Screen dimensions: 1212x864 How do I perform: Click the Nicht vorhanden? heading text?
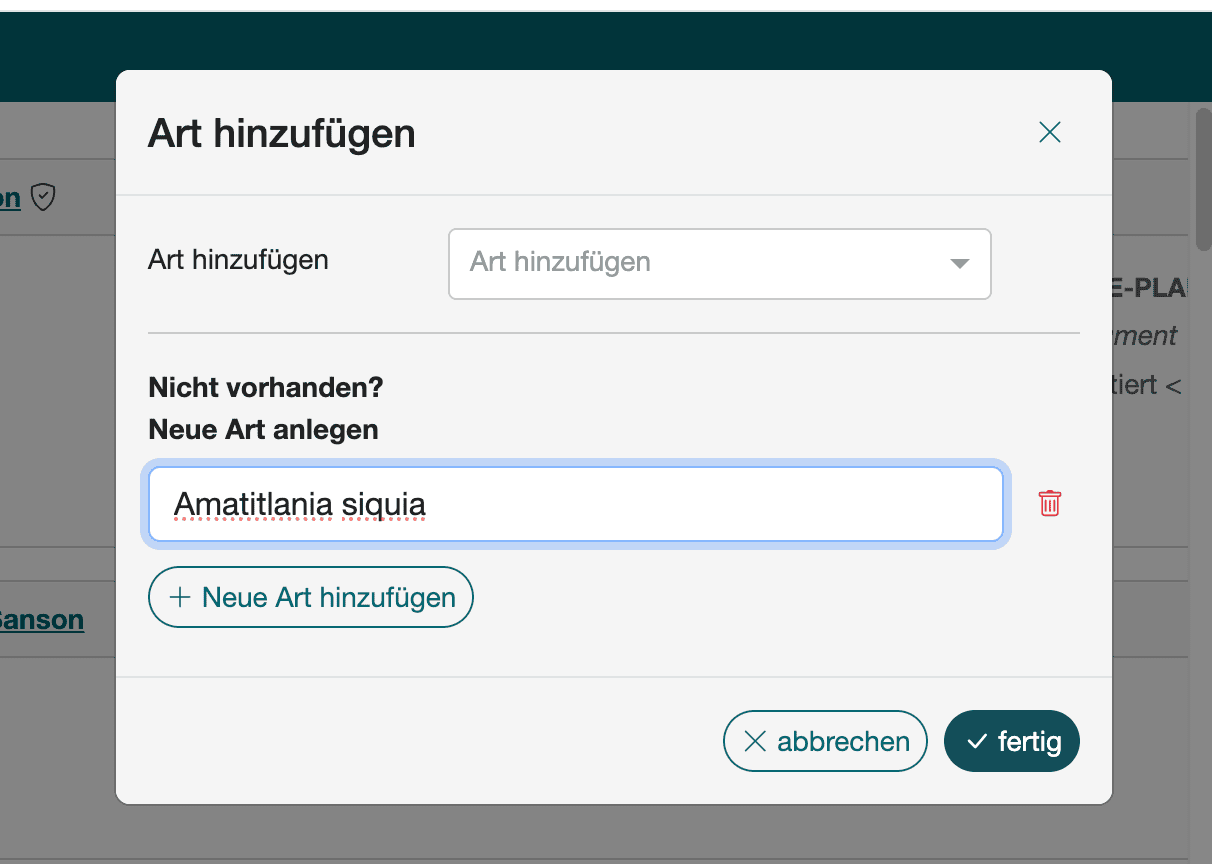click(265, 387)
